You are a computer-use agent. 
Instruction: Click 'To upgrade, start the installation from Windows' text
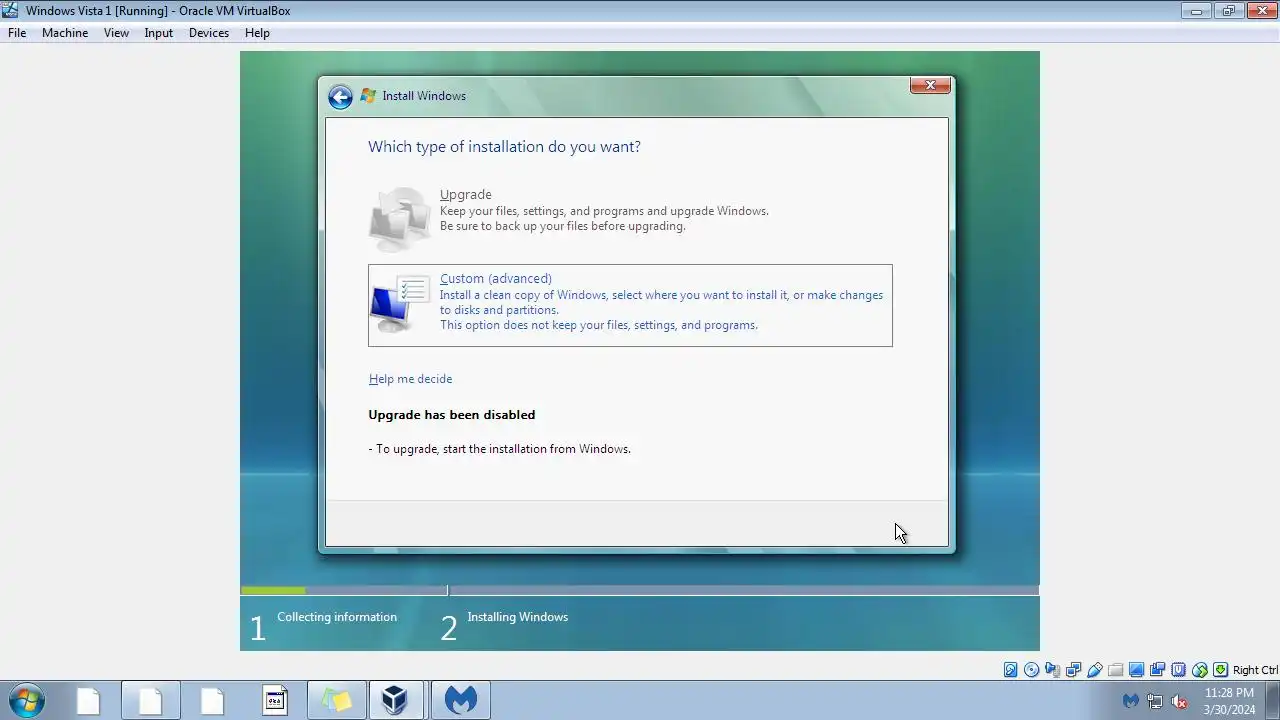[x=500, y=449]
